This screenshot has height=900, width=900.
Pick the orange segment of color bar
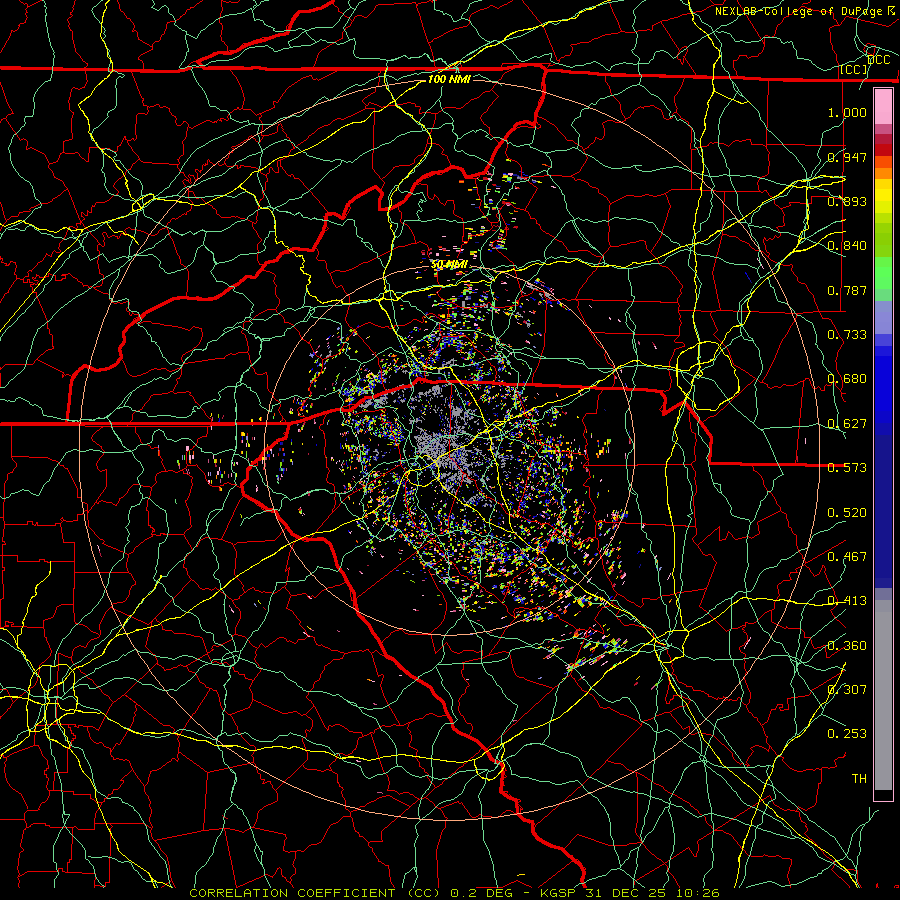(x=883, y=173)
